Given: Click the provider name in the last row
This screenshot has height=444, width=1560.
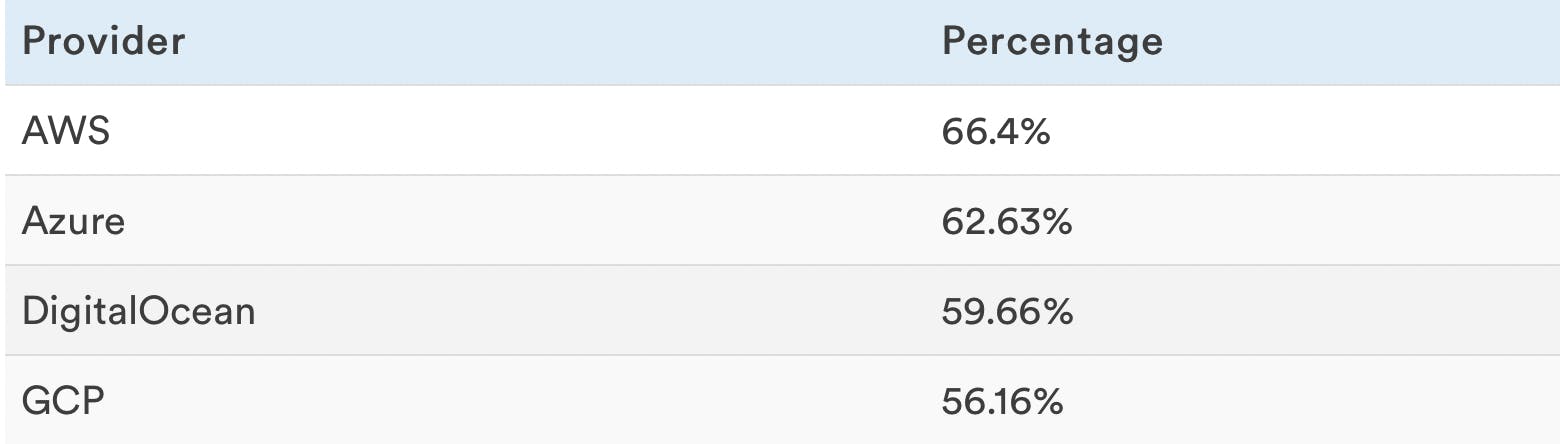Looking at the screenshot, I should (63, 401).
